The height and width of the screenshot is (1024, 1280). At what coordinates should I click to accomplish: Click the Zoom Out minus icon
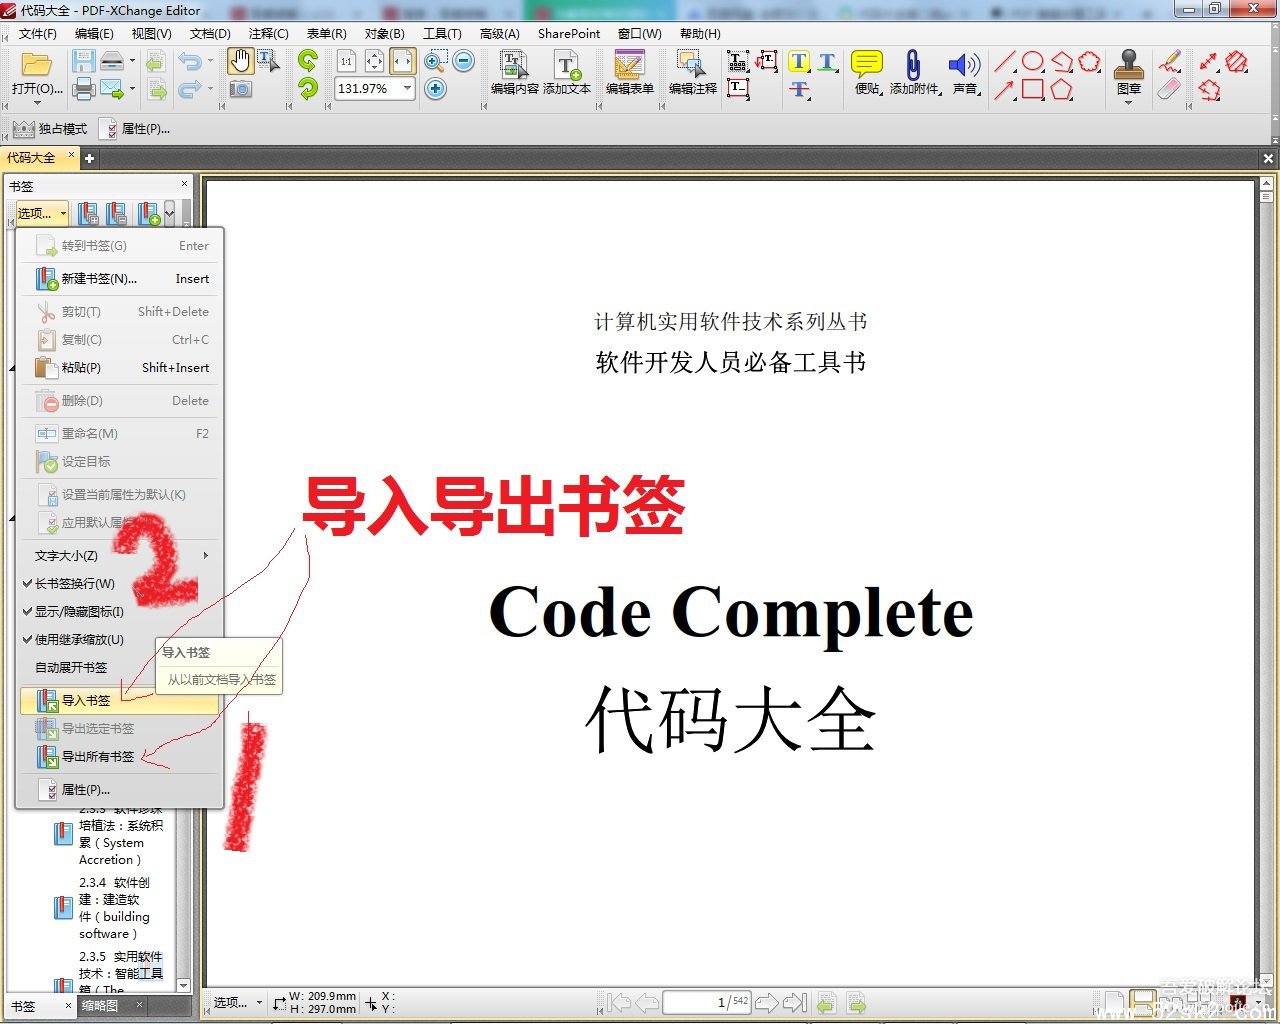(x=464, y=62)
